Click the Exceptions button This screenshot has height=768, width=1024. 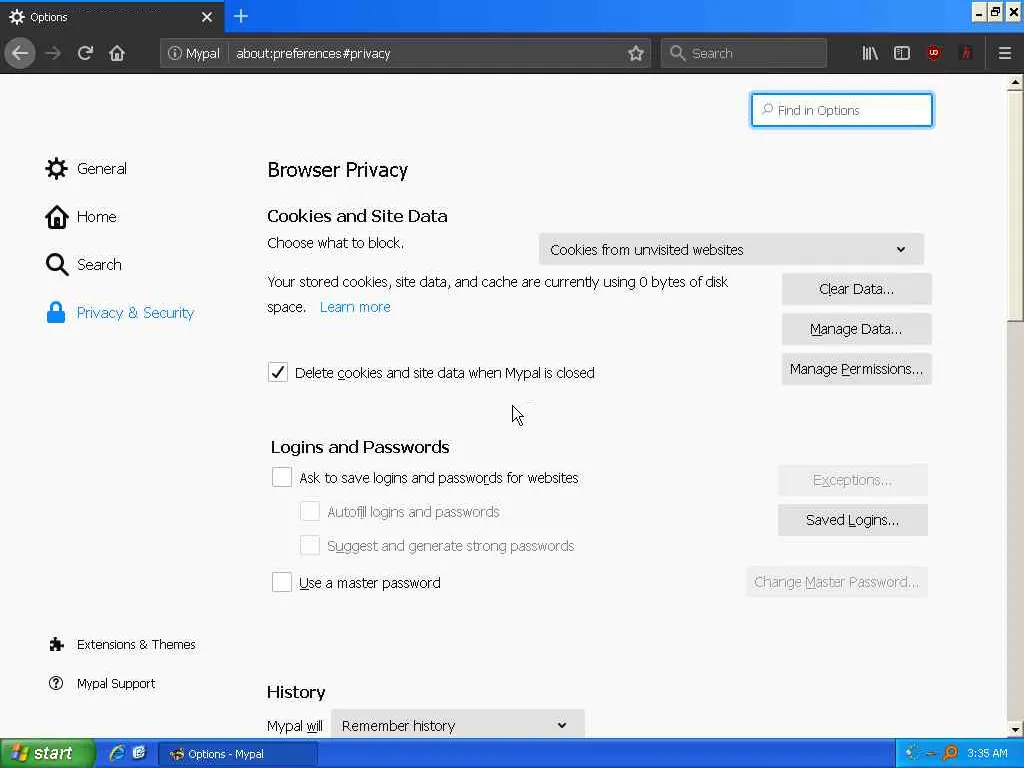[x=852, y=480]
